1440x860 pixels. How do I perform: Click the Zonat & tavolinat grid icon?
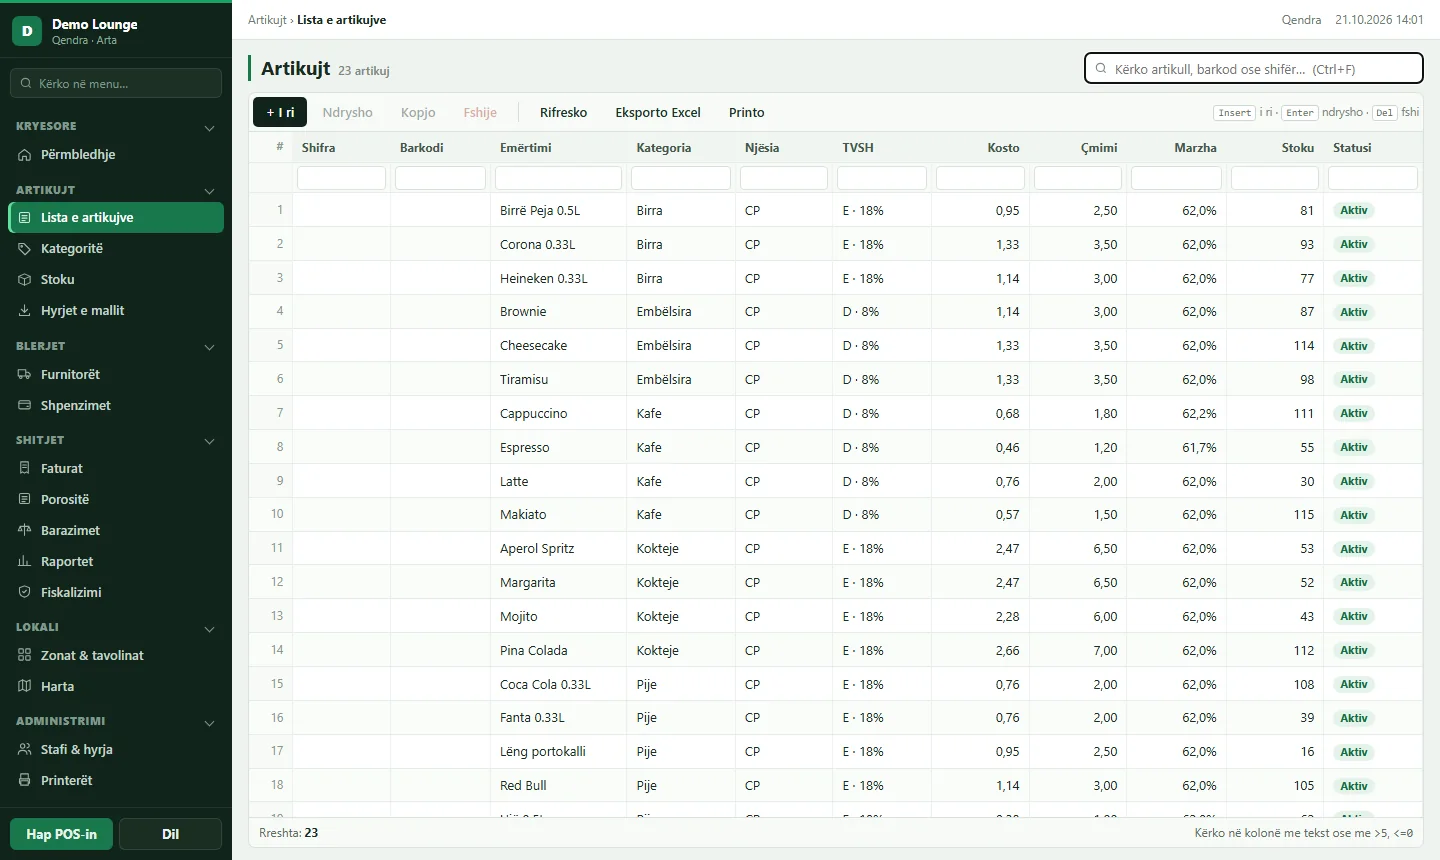click(25, 656)
